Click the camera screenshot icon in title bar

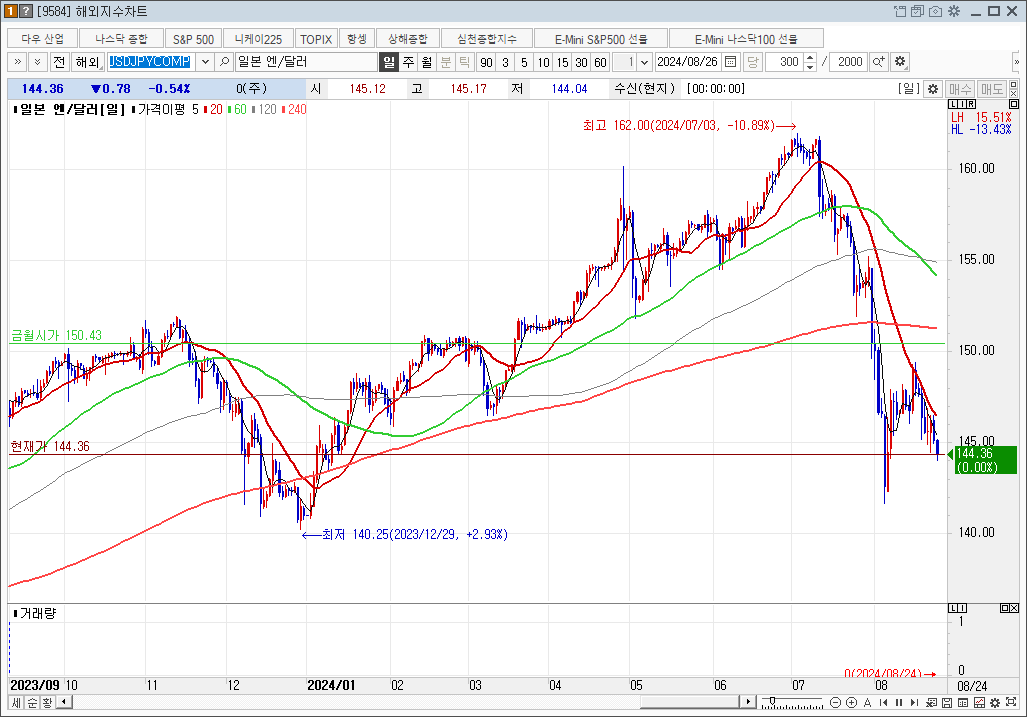pos(935,11)
